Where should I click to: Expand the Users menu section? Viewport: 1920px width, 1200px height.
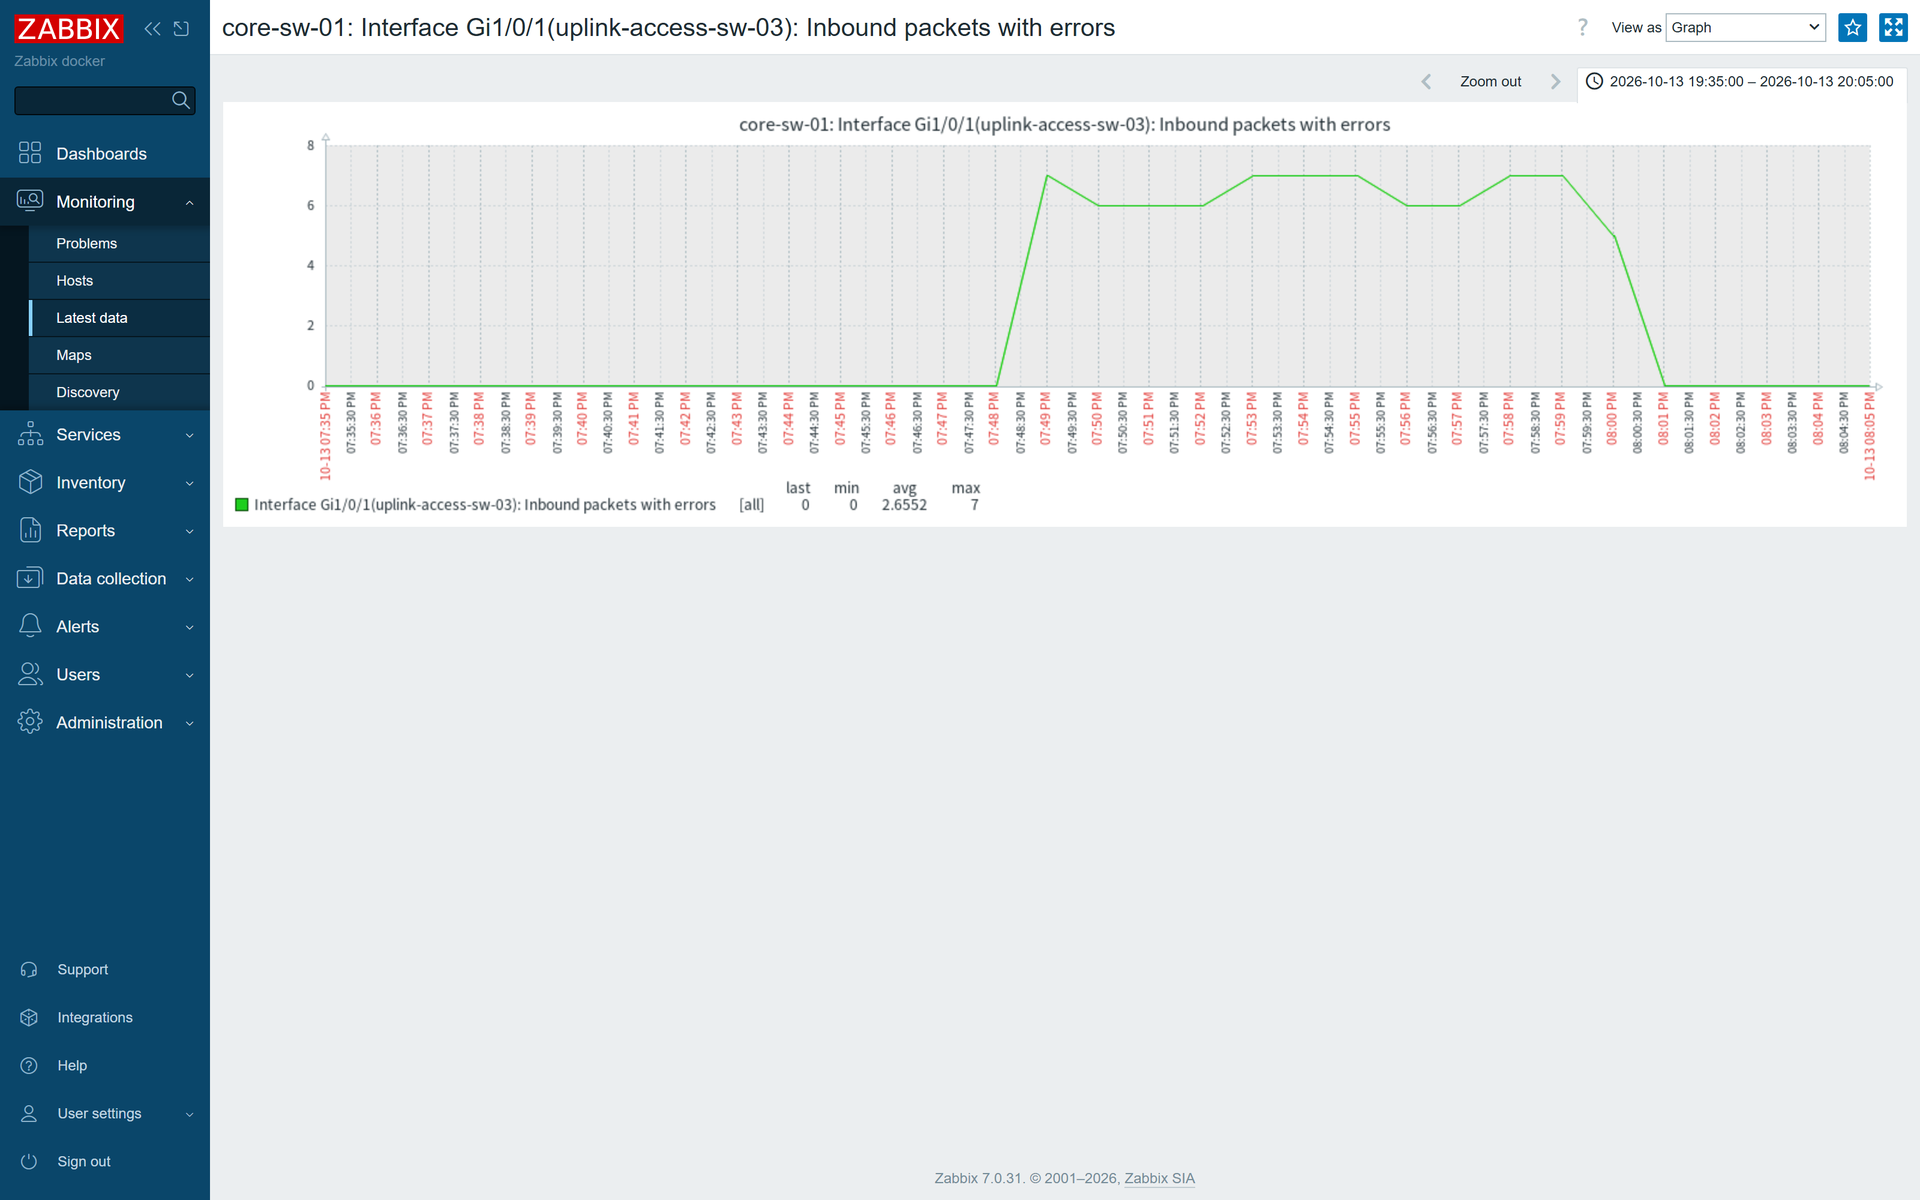105,675
